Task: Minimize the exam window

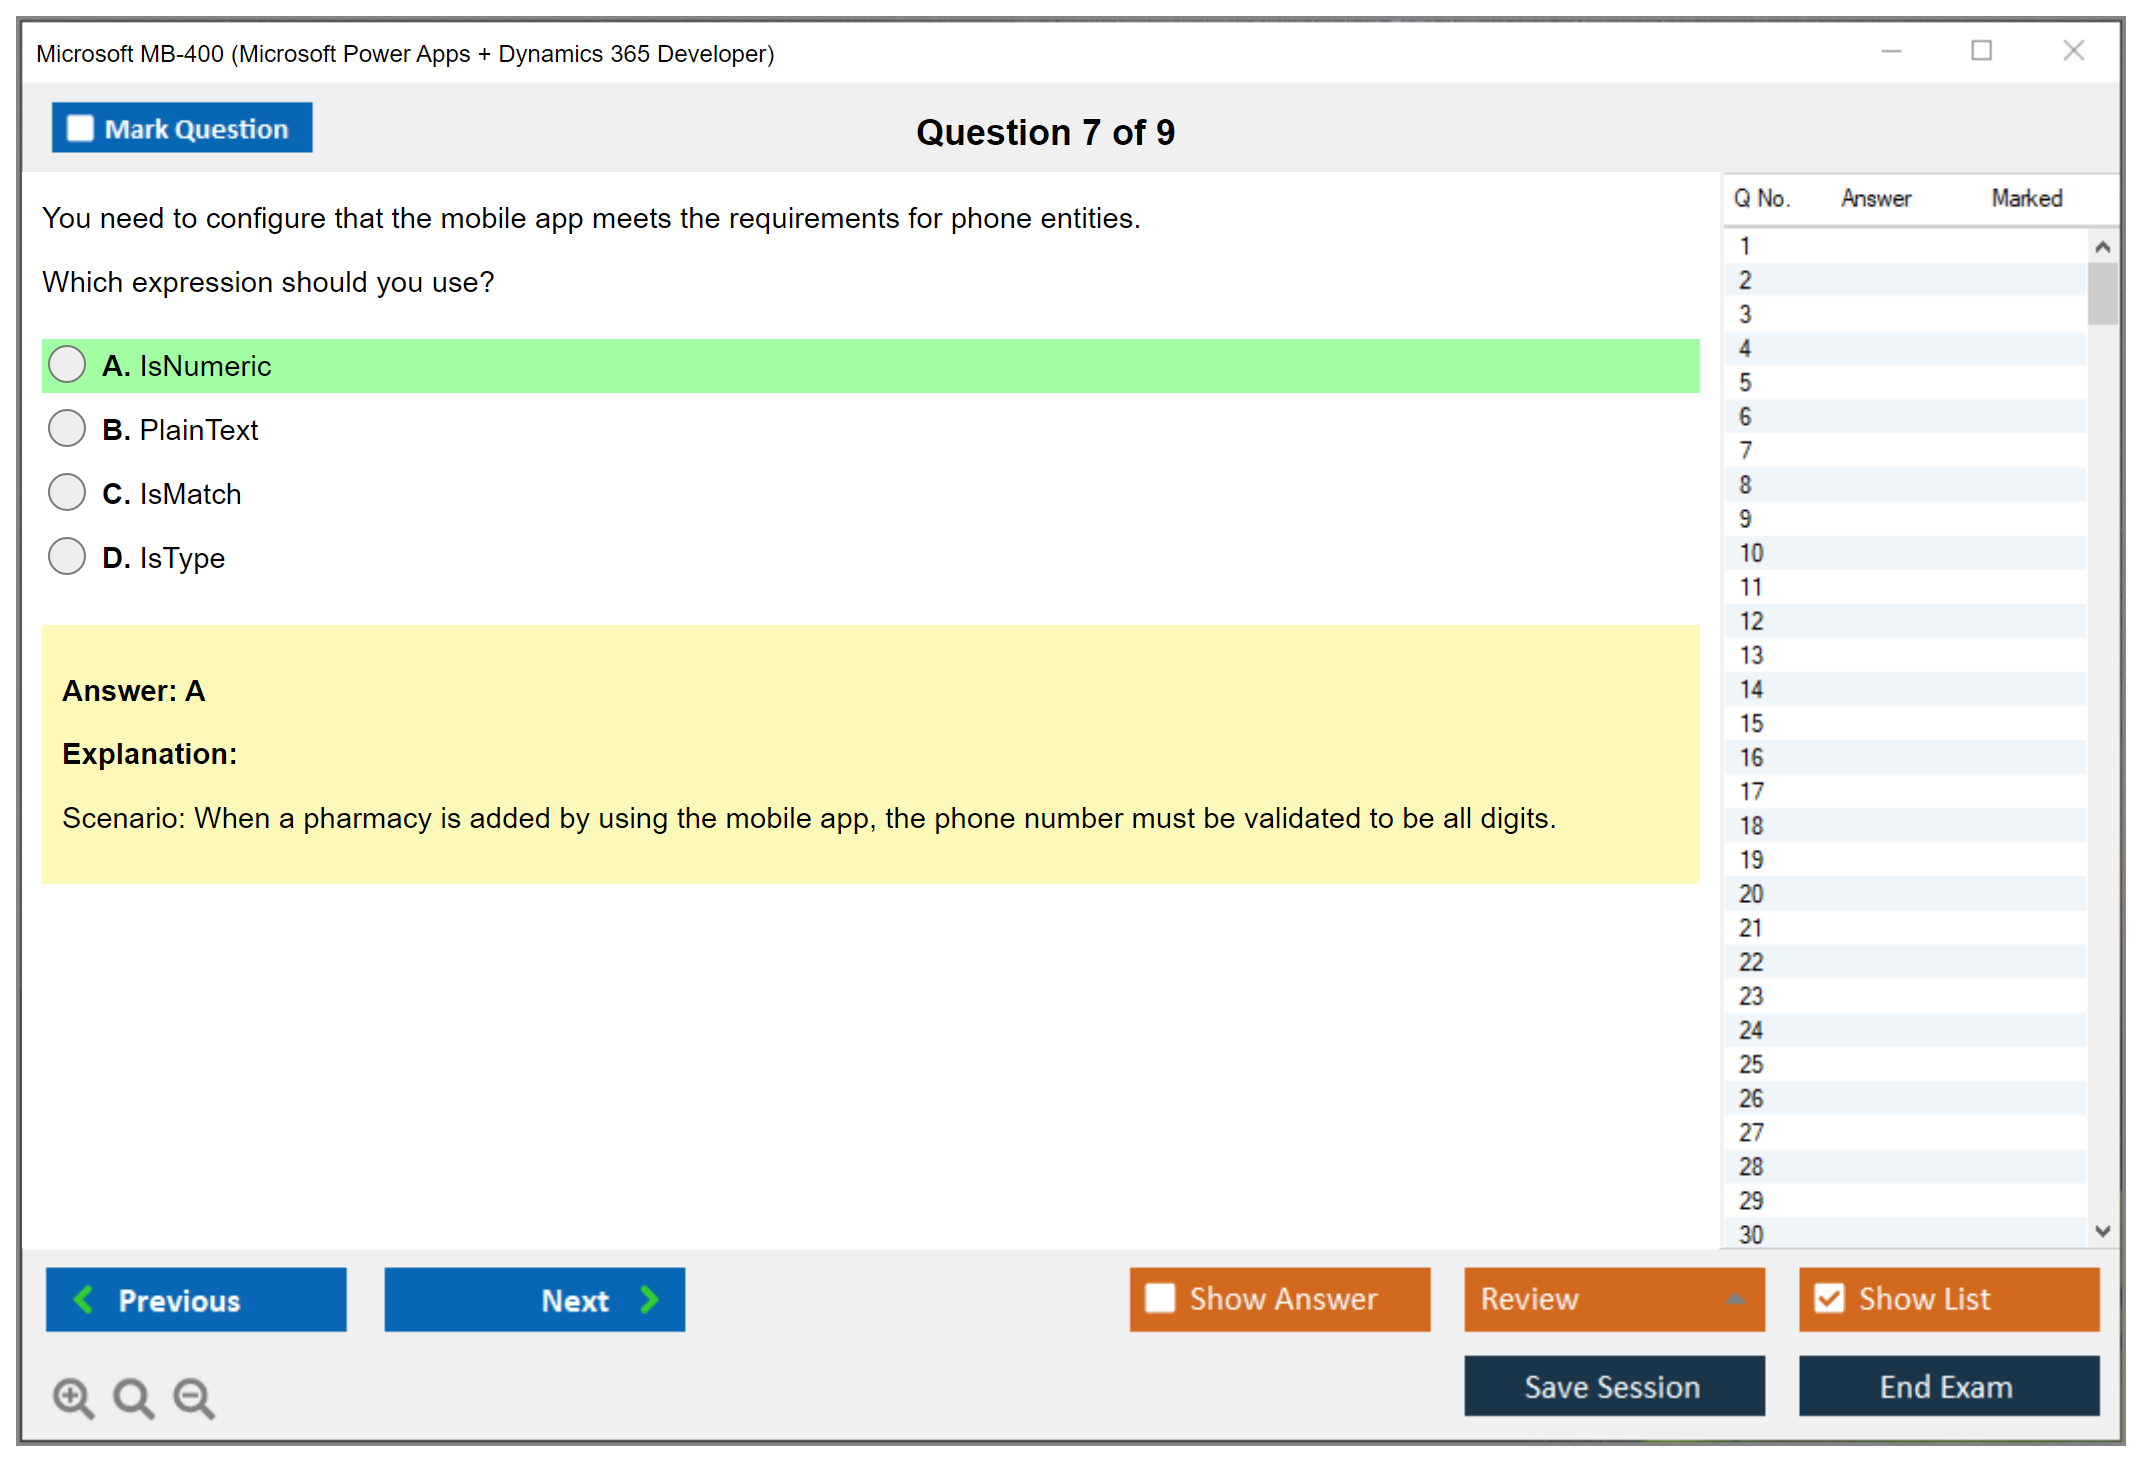Action: click(x=1891, y=51)
